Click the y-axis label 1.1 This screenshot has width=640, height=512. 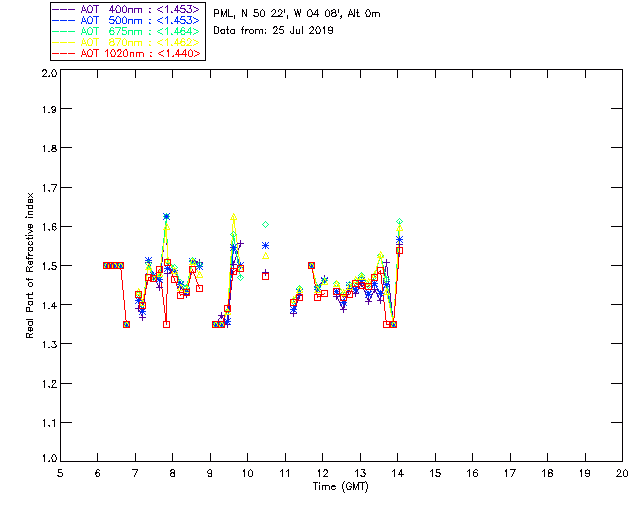point(49,423)
